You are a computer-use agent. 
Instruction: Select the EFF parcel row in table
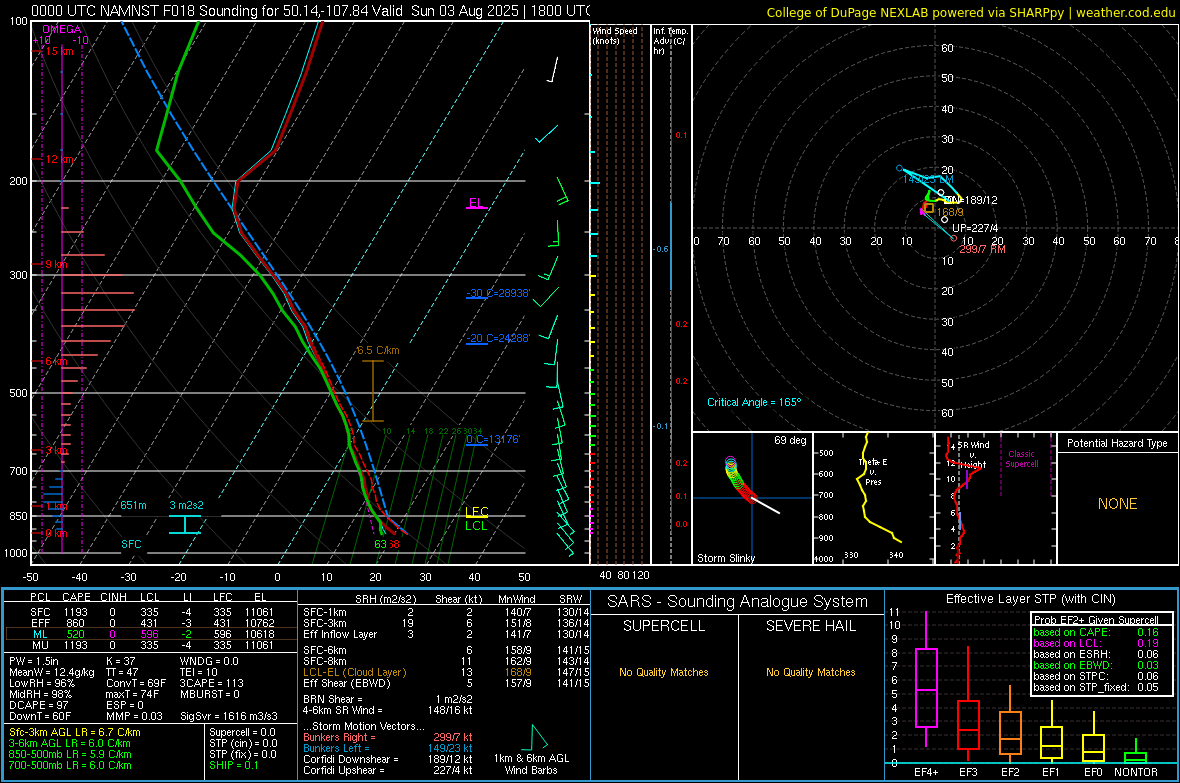click(x=152, y=623)
